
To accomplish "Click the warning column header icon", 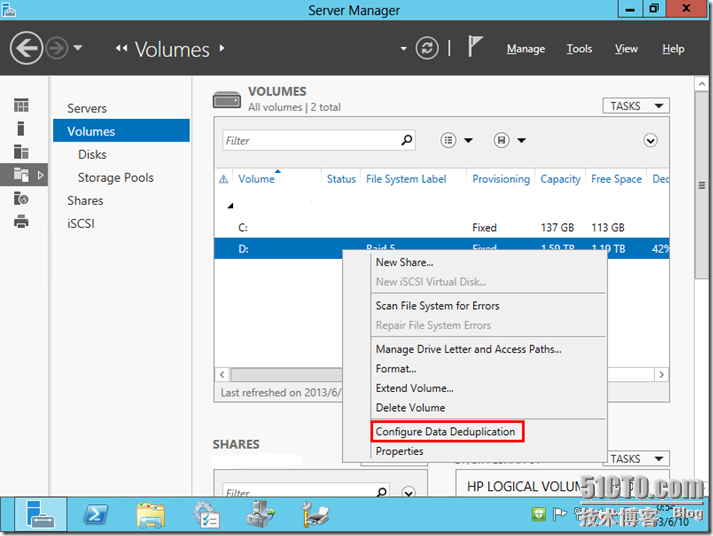I will (x=224, y=179).
